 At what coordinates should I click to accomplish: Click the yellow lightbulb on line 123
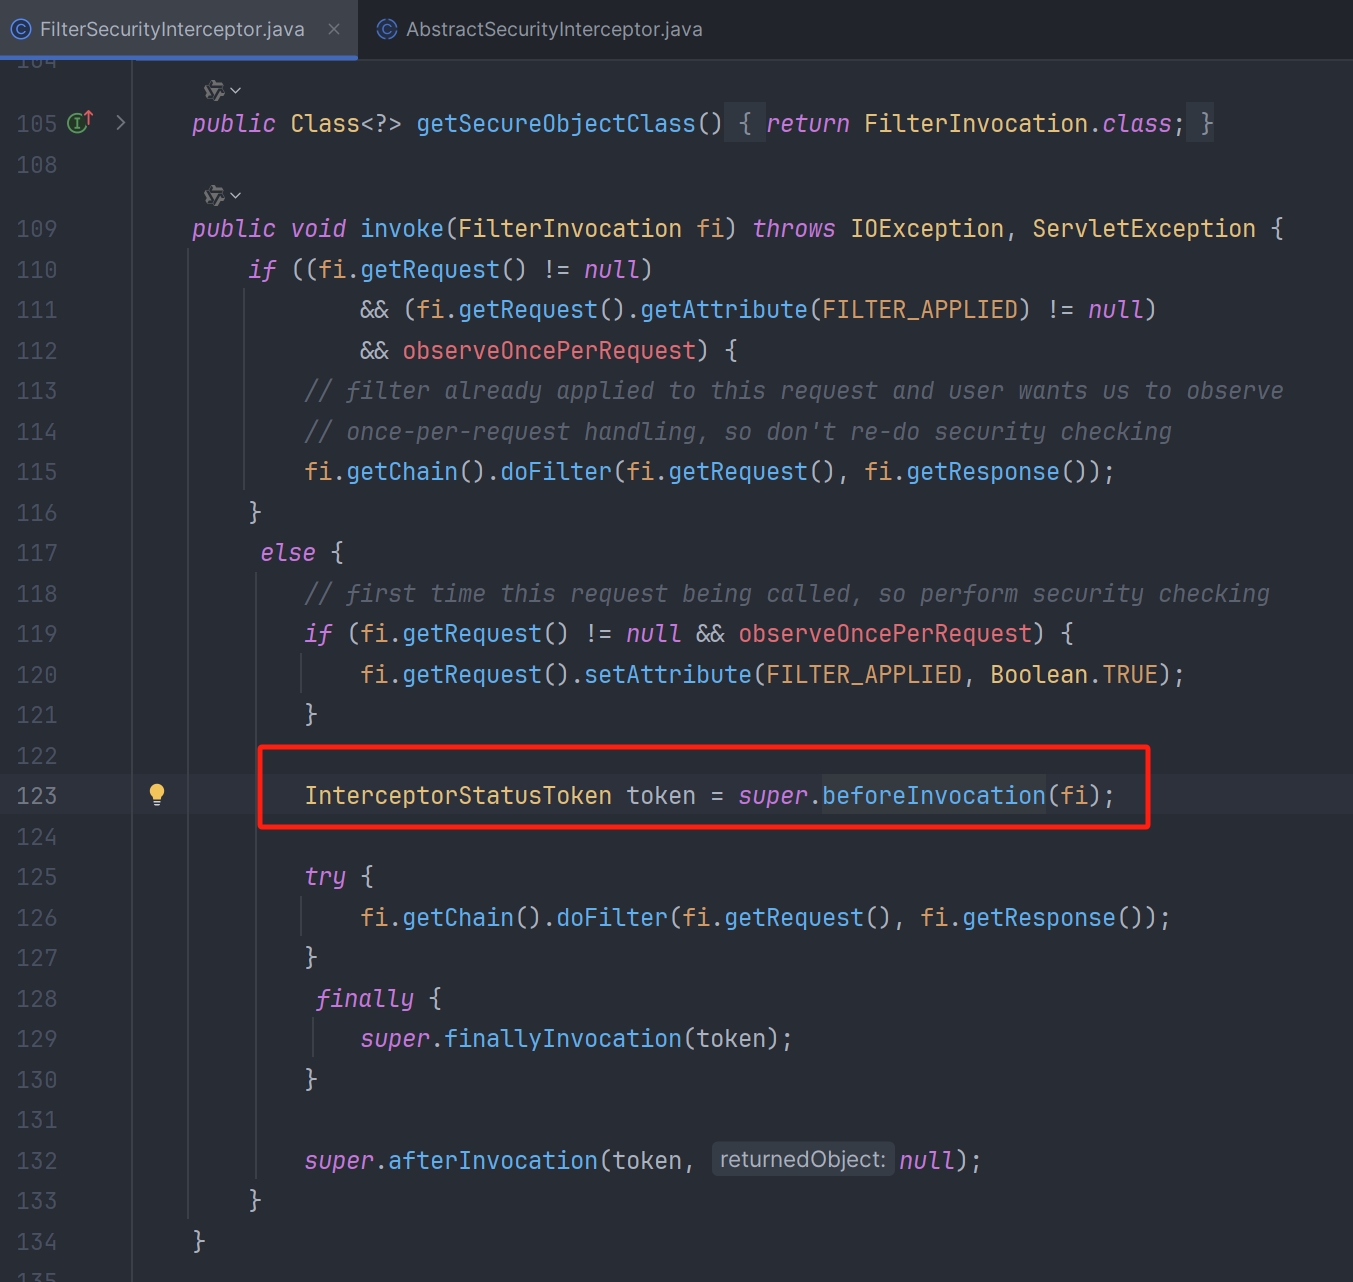[x=157, y=795]
